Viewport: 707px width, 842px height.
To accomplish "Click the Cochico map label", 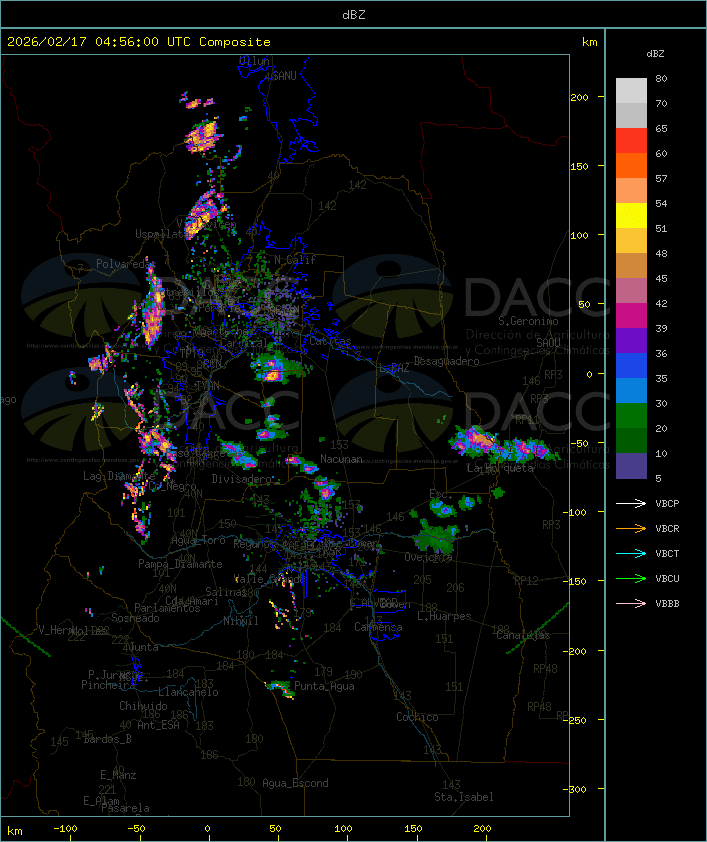I will 417,717.
